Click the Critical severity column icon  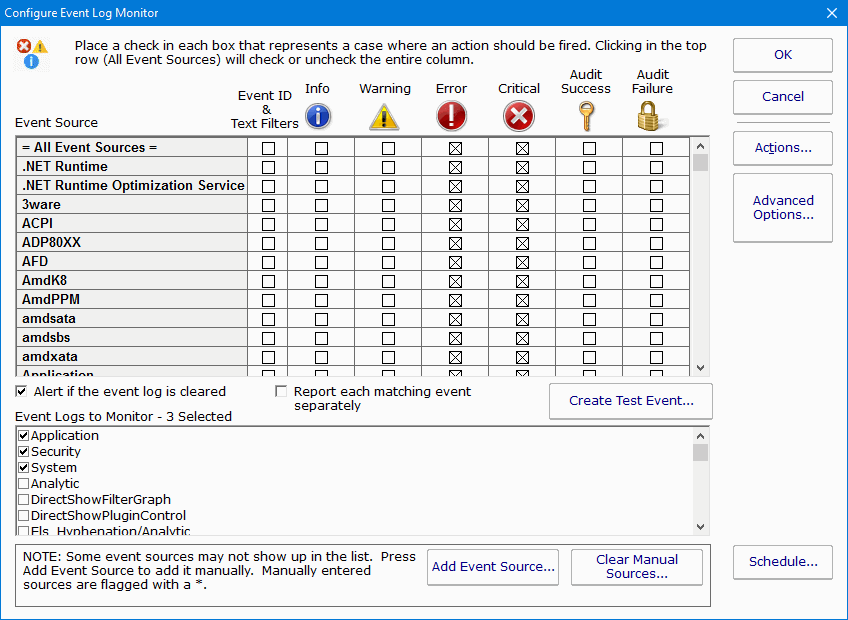(518, 116)
